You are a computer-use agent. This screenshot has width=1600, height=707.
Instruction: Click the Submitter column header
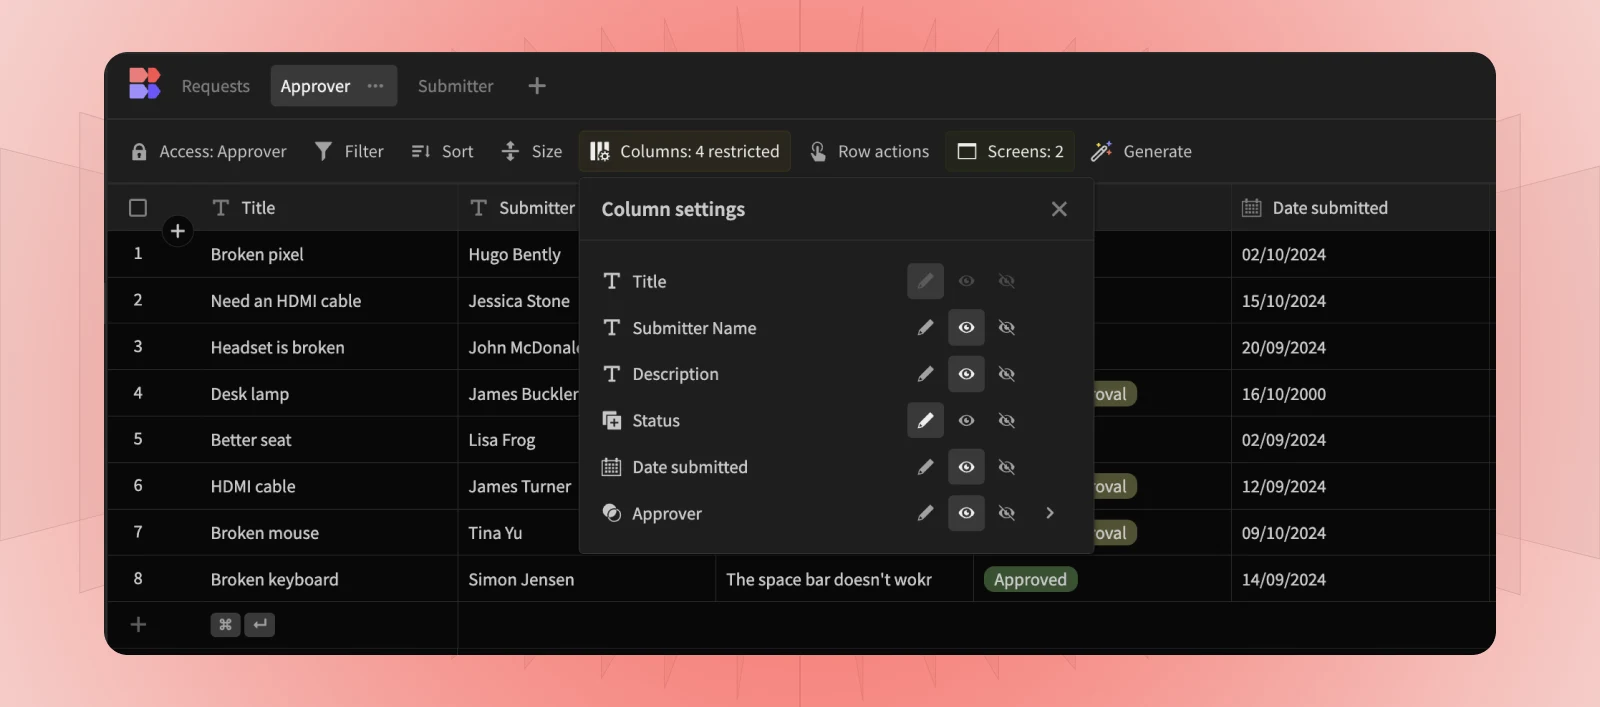(519, 208)
